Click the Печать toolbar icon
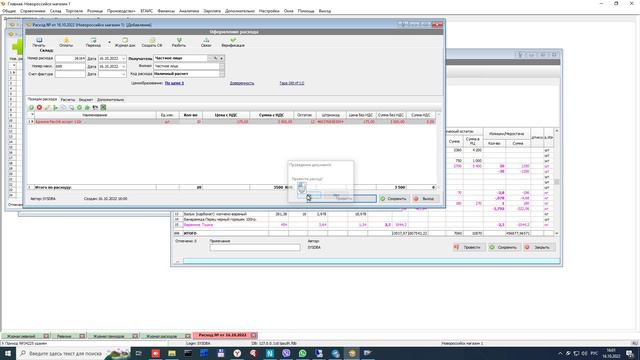This screenshot has width=640, height=360. coord(39,42)
